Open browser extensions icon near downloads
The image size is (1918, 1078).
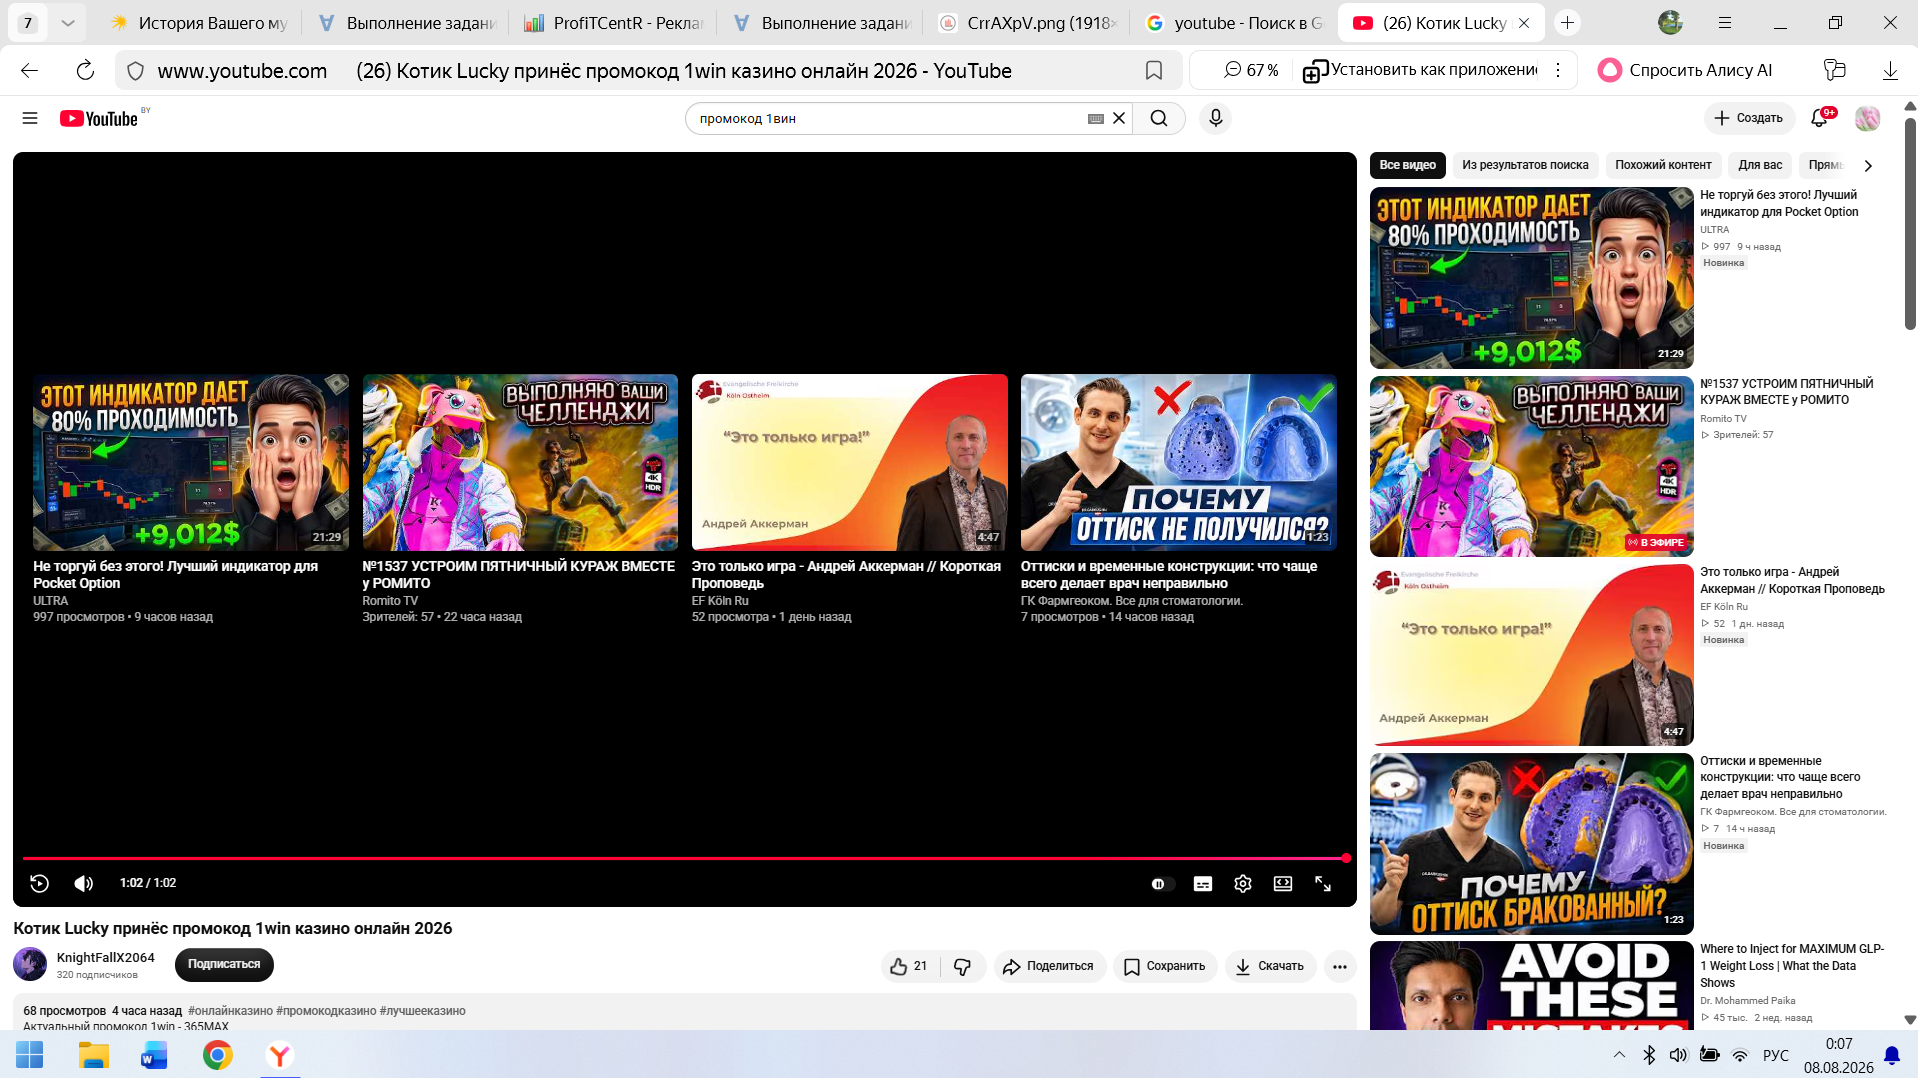pyautogui.click(x=1834, y=70)
